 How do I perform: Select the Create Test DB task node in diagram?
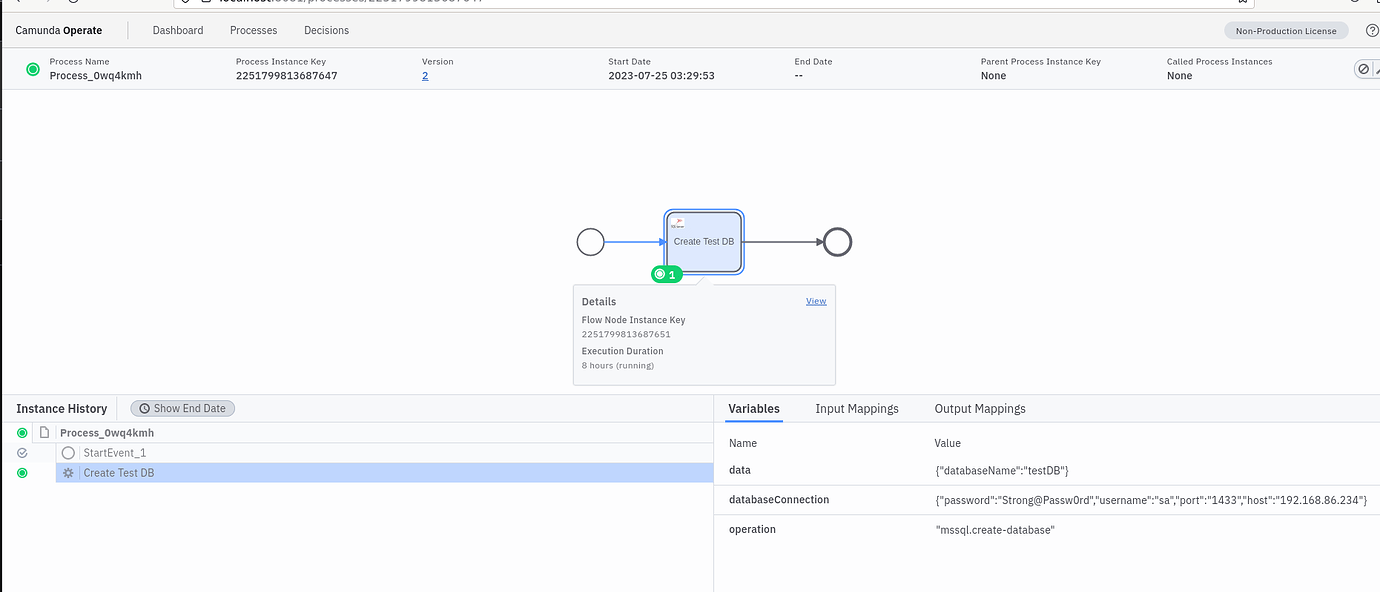[703, 241]
